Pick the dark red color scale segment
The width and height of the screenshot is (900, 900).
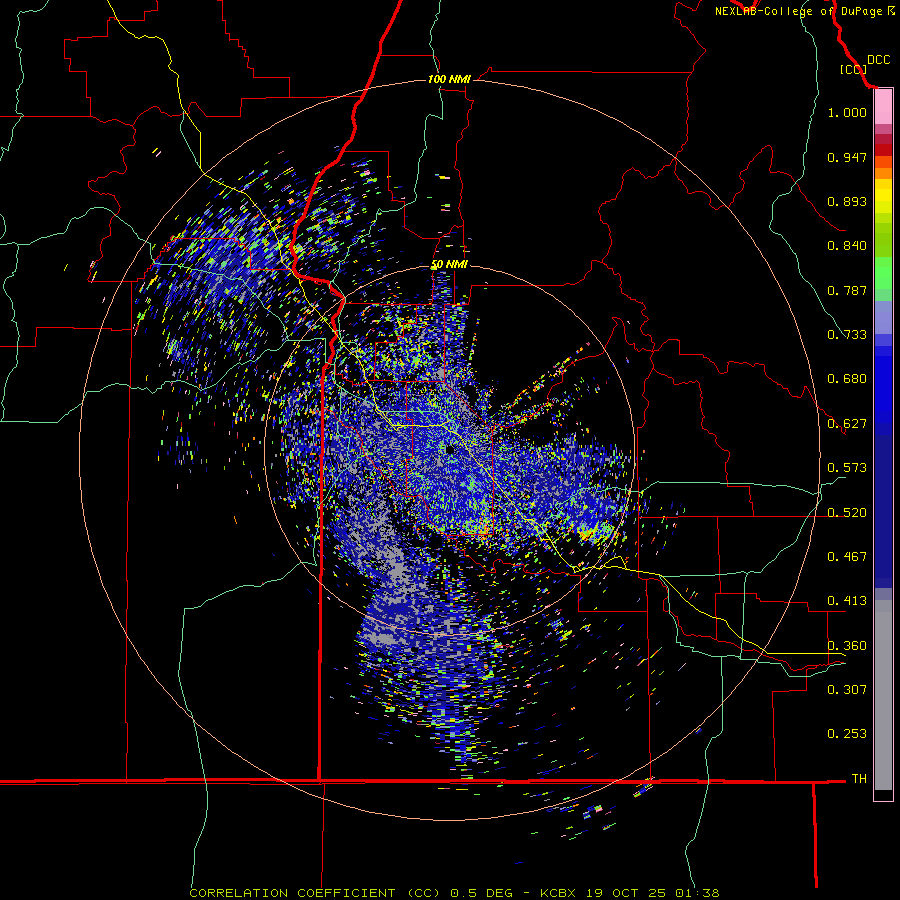(x=883, y=150)
